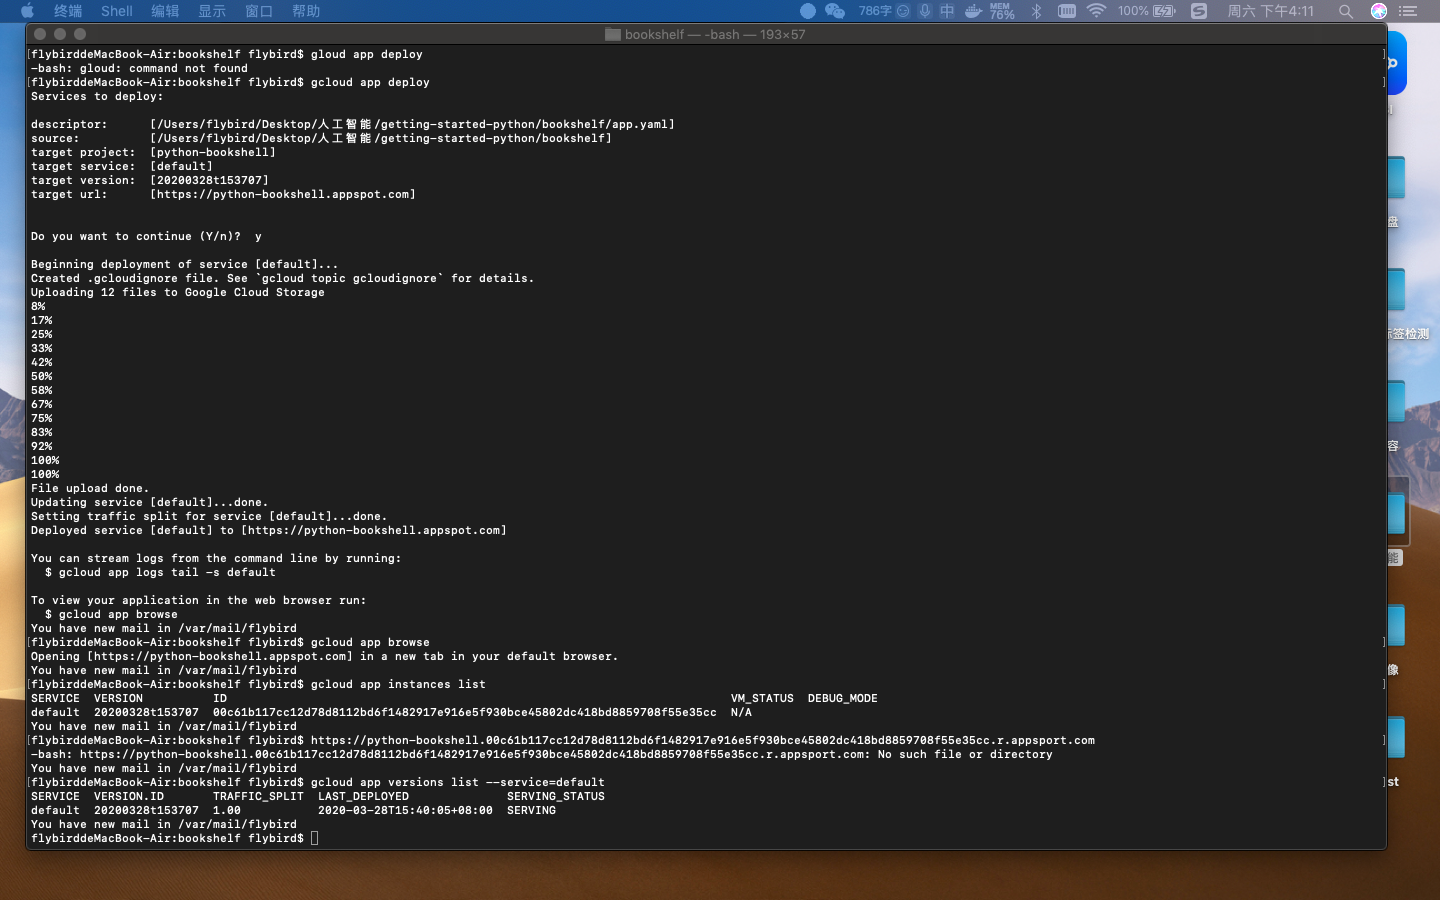Click the blue circle menu bar icon
This screenshot has height=900, width=1440.
coord(808,11)
